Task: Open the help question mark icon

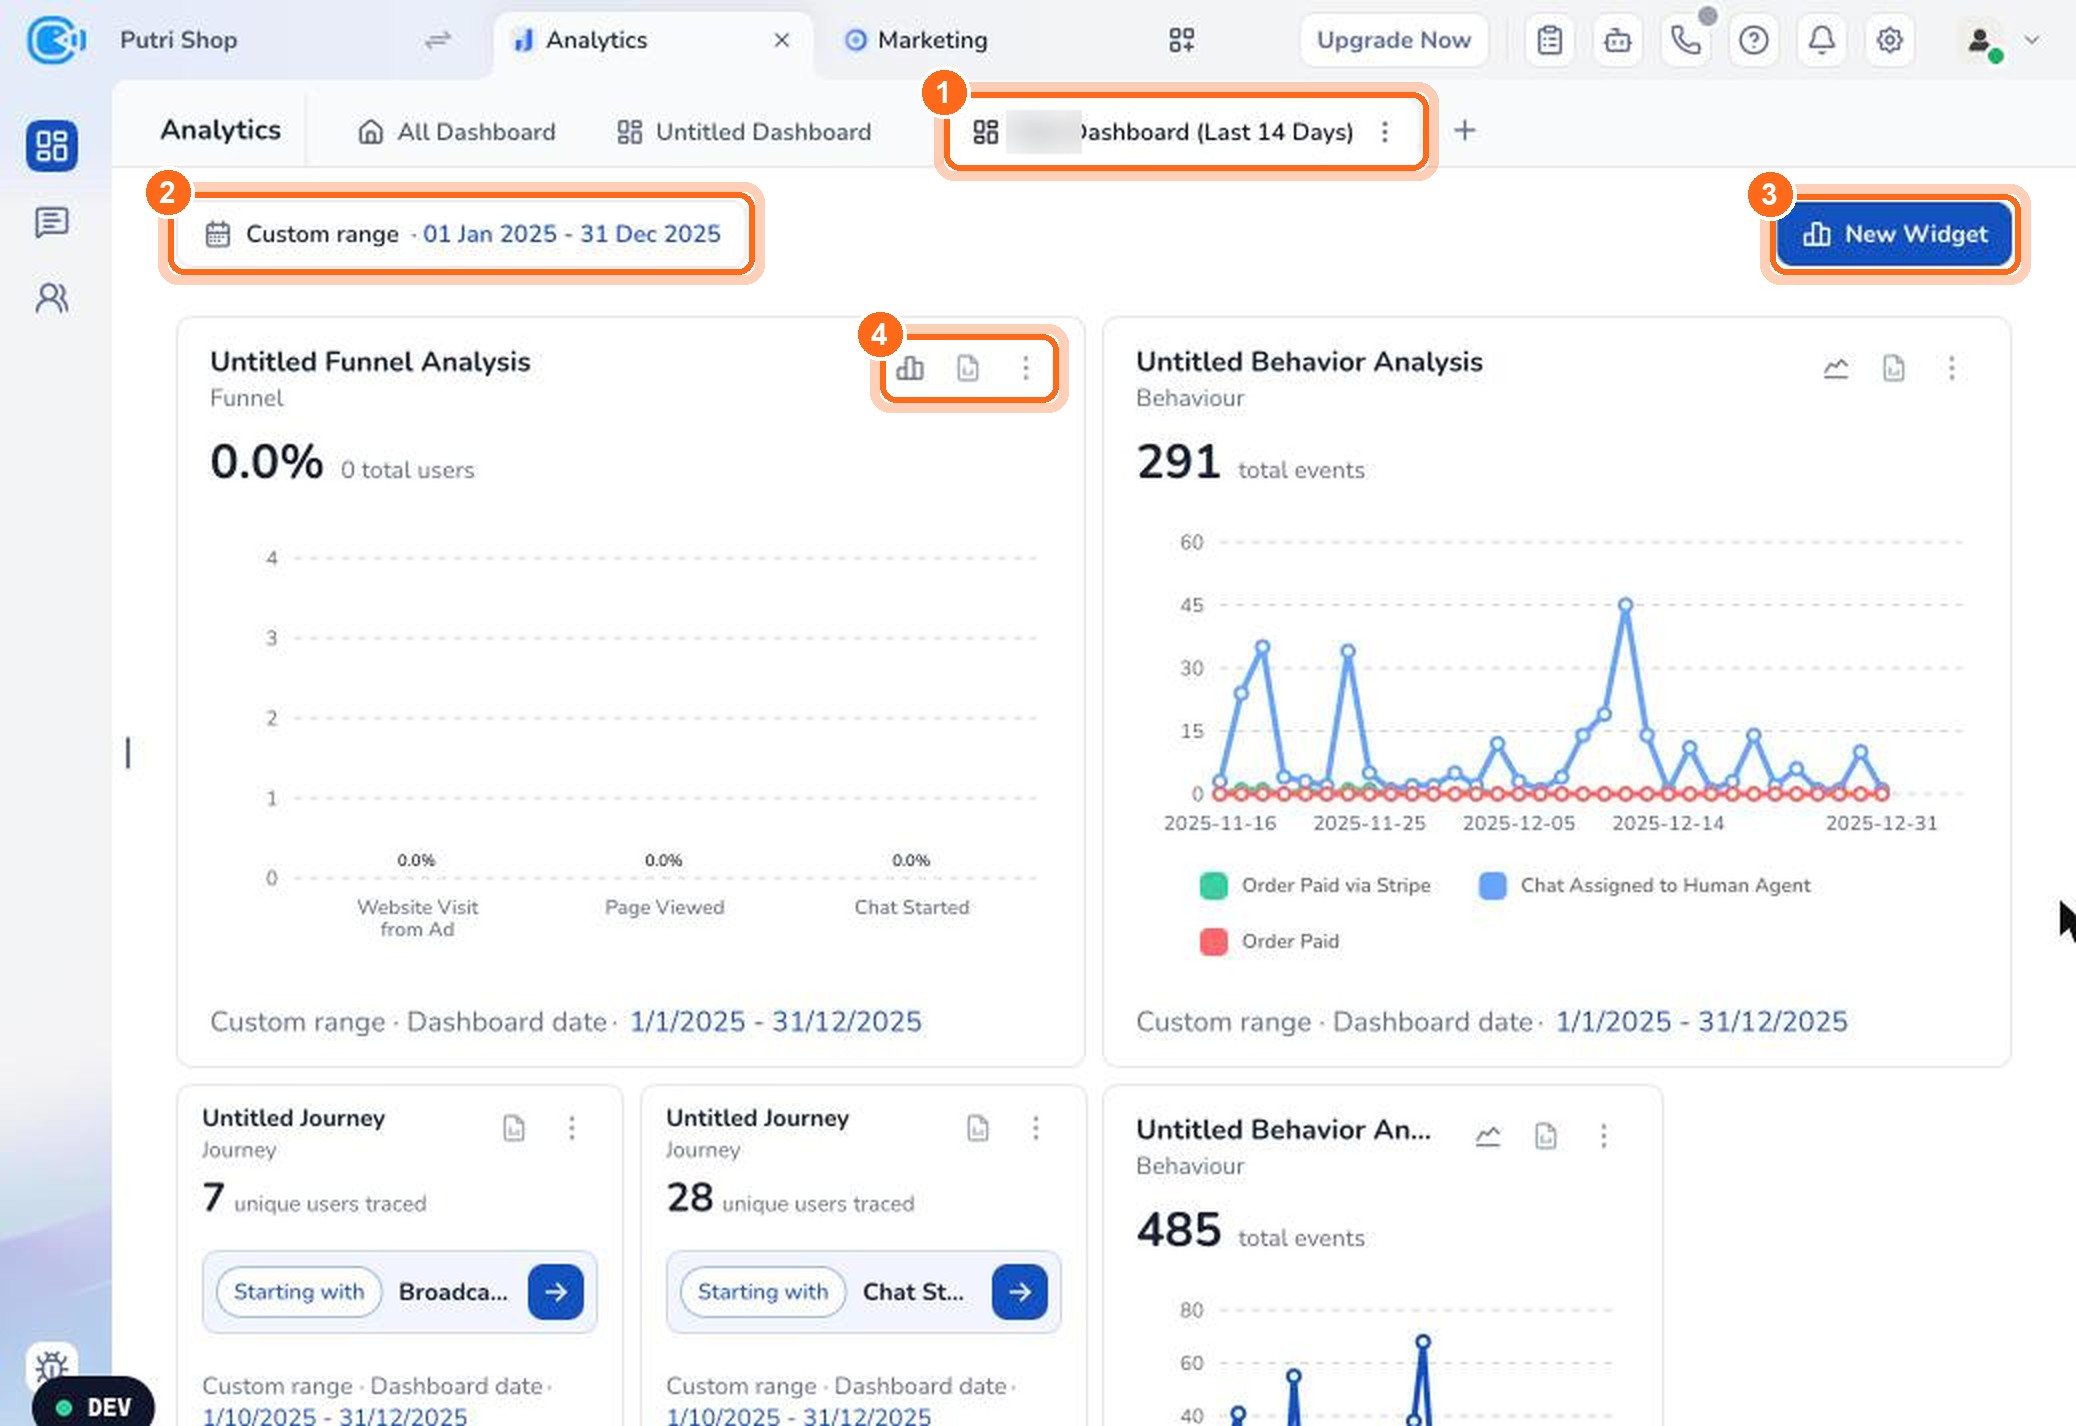Action: pos(1754,40)
